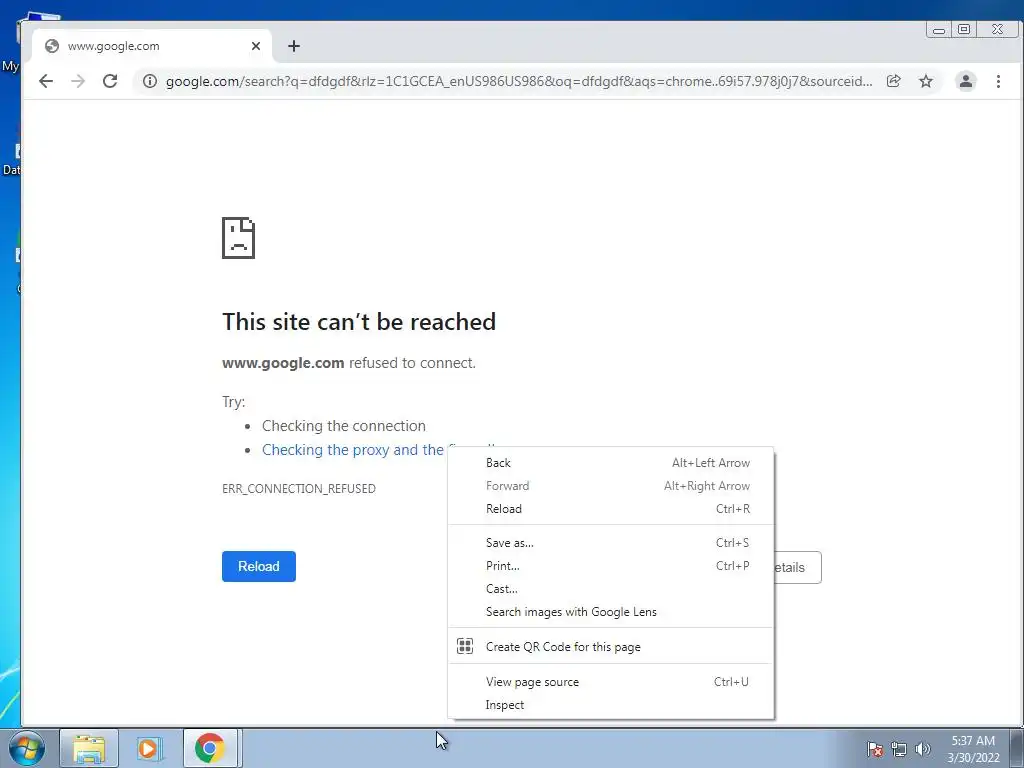
Task: Open the Windows Start button
Action: 27,748
